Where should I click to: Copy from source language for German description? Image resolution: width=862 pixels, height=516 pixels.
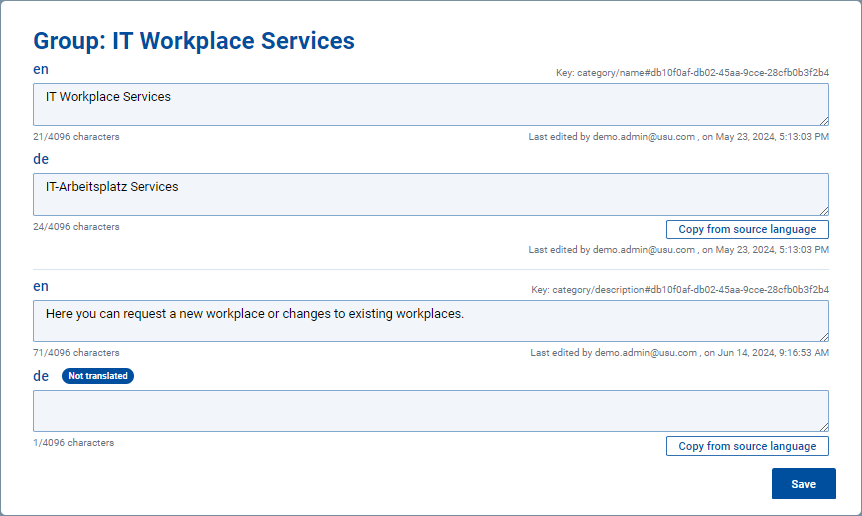coord(747,447)
